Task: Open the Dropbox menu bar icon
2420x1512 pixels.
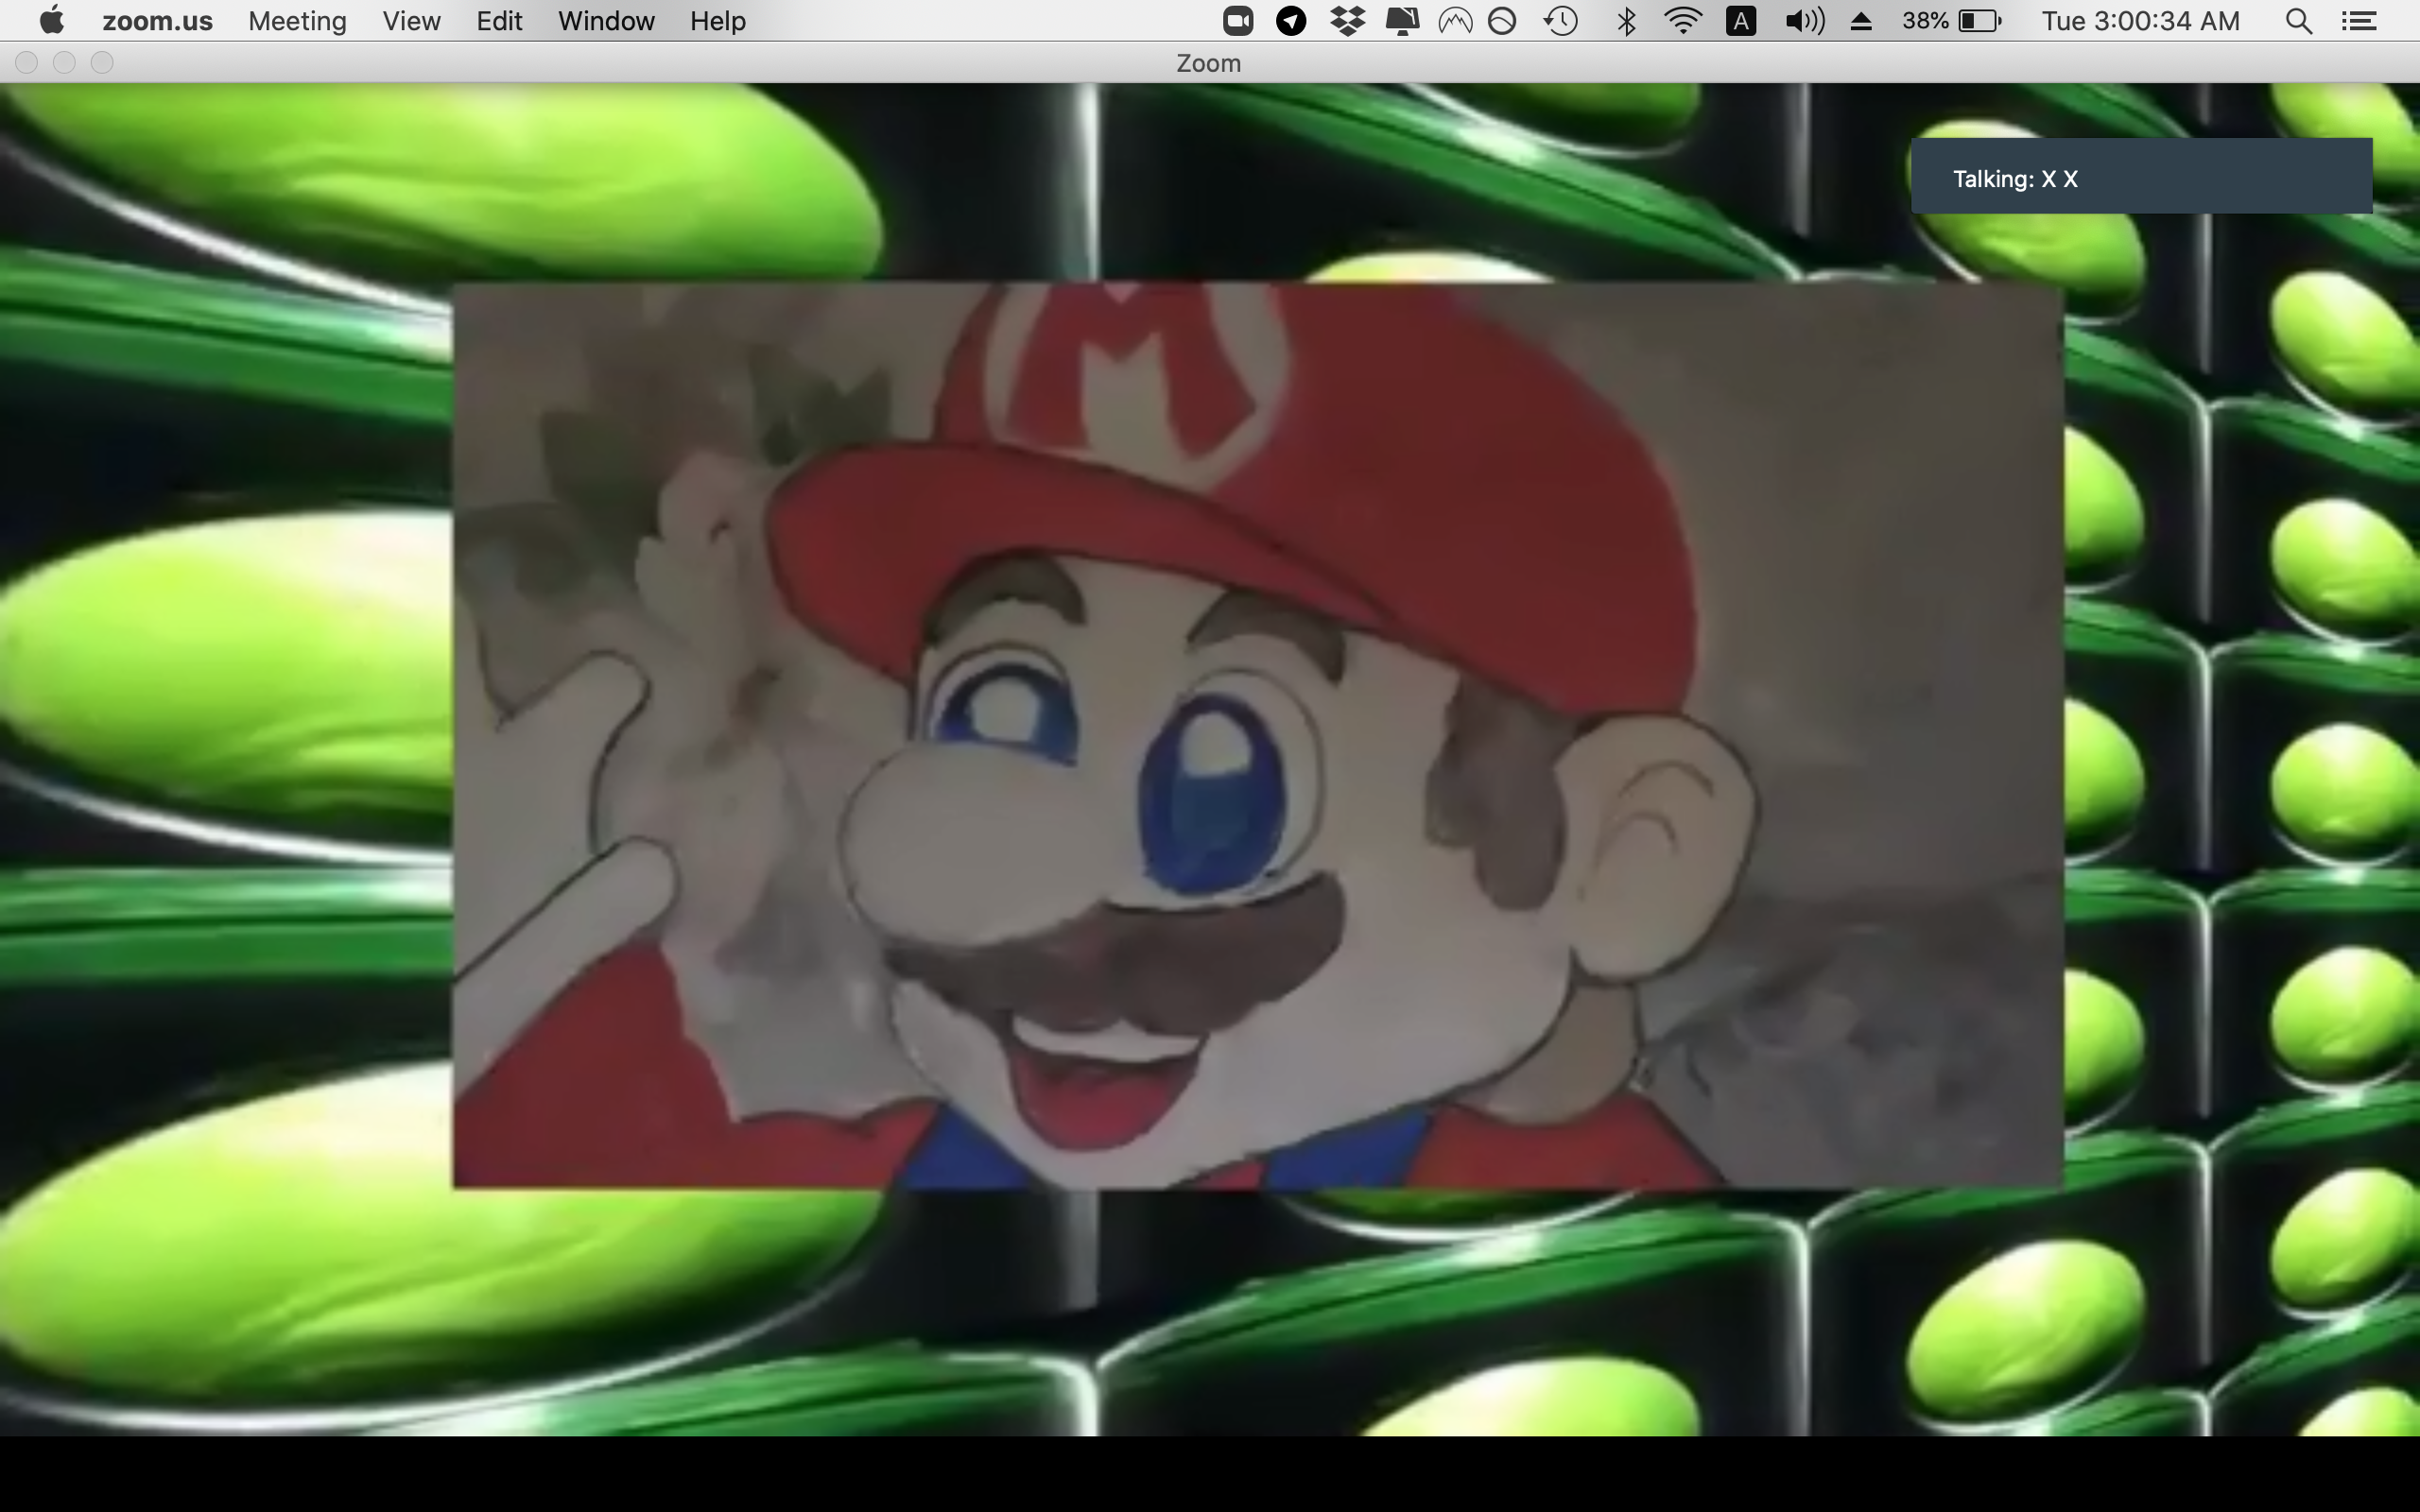Action: 1348,21
